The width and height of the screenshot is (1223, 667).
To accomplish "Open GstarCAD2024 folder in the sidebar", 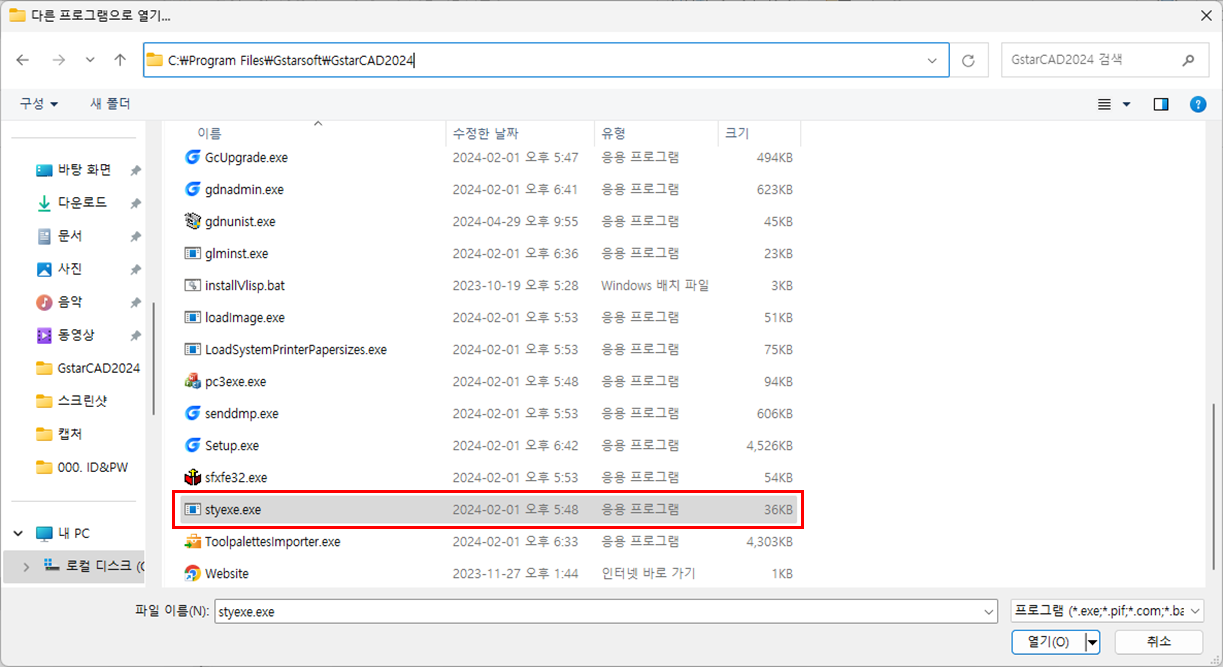I will (x=88, y=368).
